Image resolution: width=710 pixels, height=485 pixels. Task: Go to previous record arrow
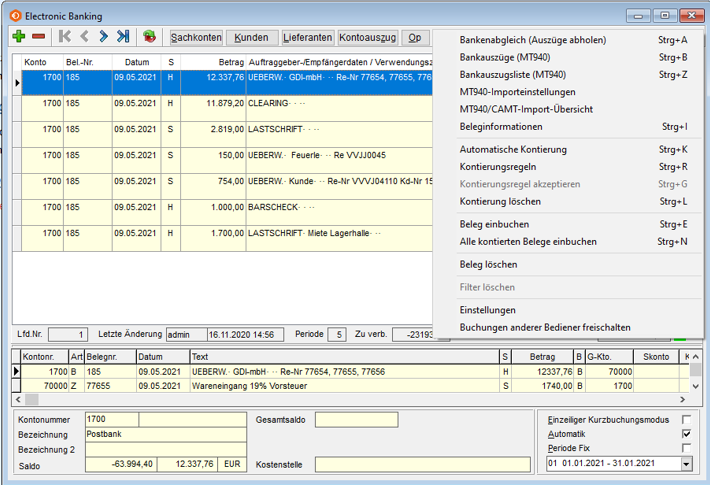(84, 37)
